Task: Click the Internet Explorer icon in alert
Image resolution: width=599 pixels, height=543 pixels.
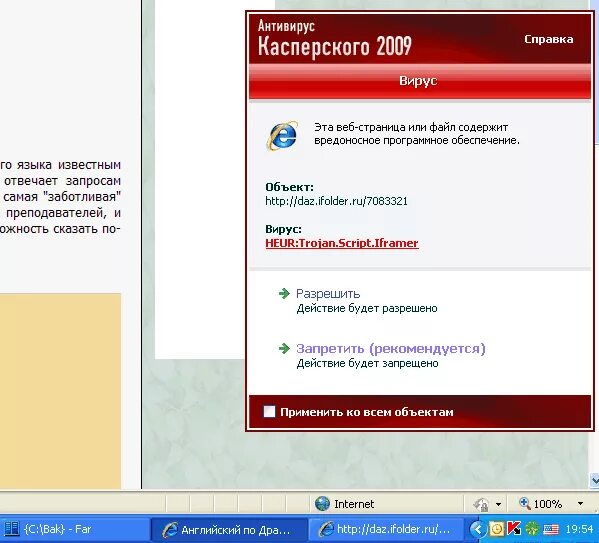Action: 282,136
